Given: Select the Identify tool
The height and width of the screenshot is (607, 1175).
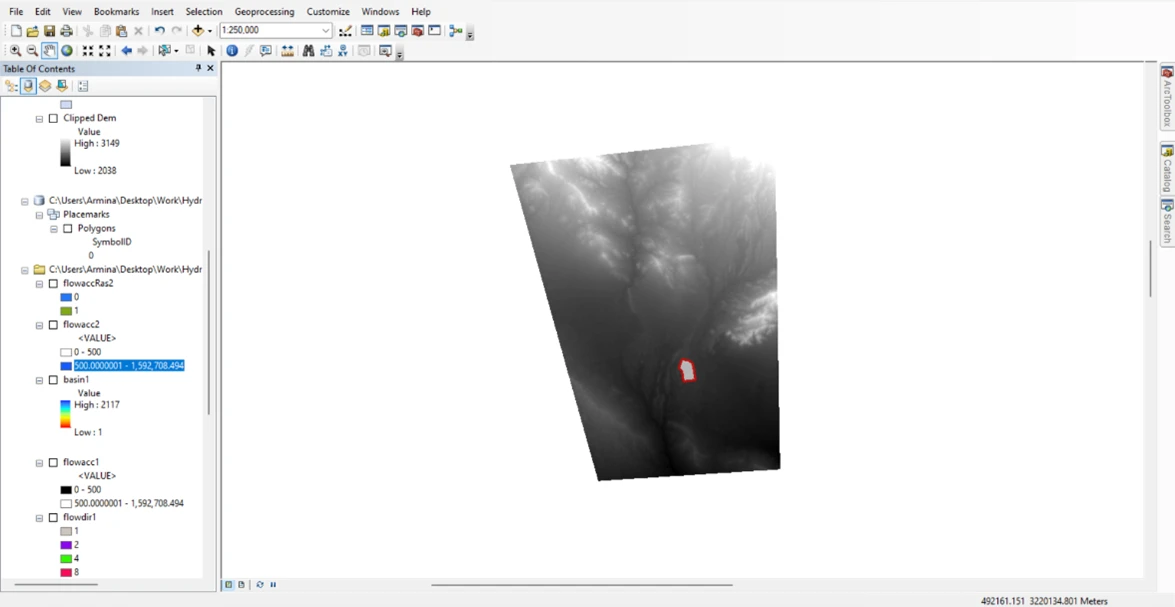Looking at the screenshot, I should [x=232, y=50].
